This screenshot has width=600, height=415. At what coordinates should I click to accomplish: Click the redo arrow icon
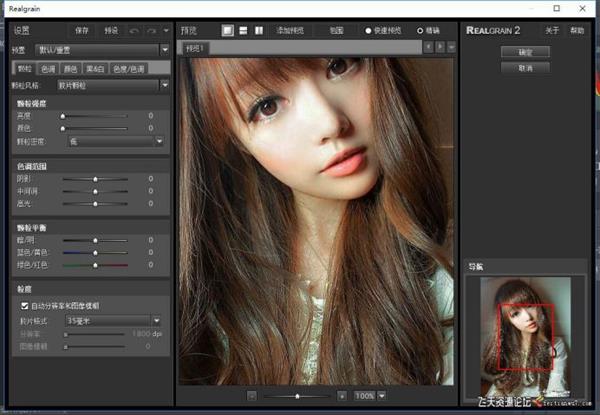click(x=152, y=31)
